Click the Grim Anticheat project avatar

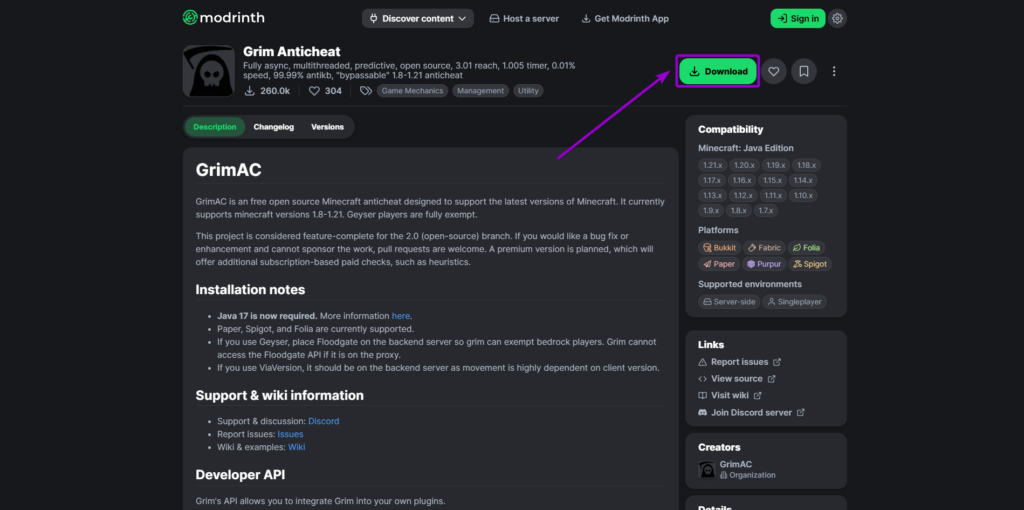pyautogui.click(x=209, y=71)
